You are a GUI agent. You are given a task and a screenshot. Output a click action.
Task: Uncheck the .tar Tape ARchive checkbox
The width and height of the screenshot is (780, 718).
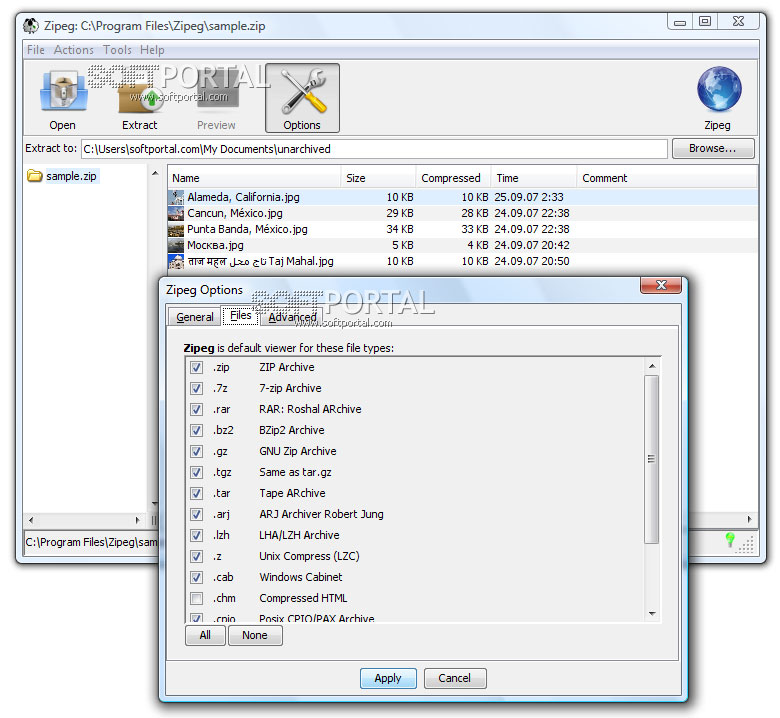(196, 493)
